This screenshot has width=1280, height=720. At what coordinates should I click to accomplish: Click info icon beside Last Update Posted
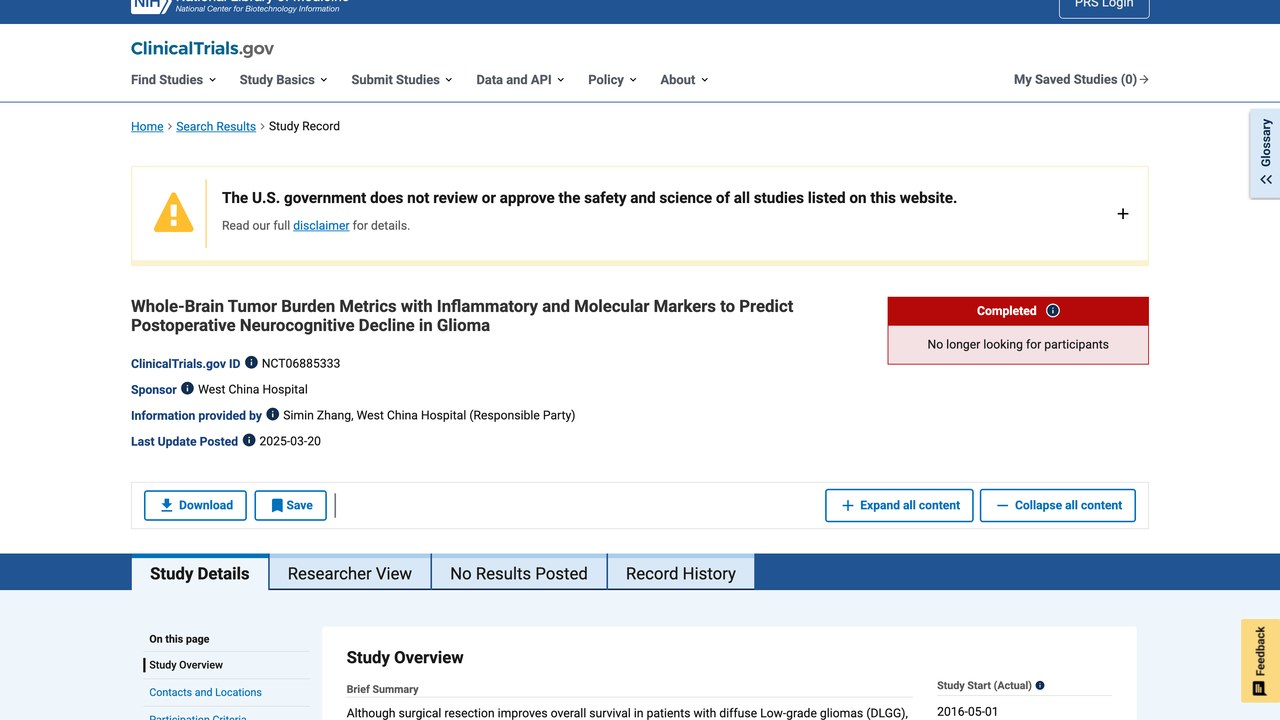(x=249, y=440)
